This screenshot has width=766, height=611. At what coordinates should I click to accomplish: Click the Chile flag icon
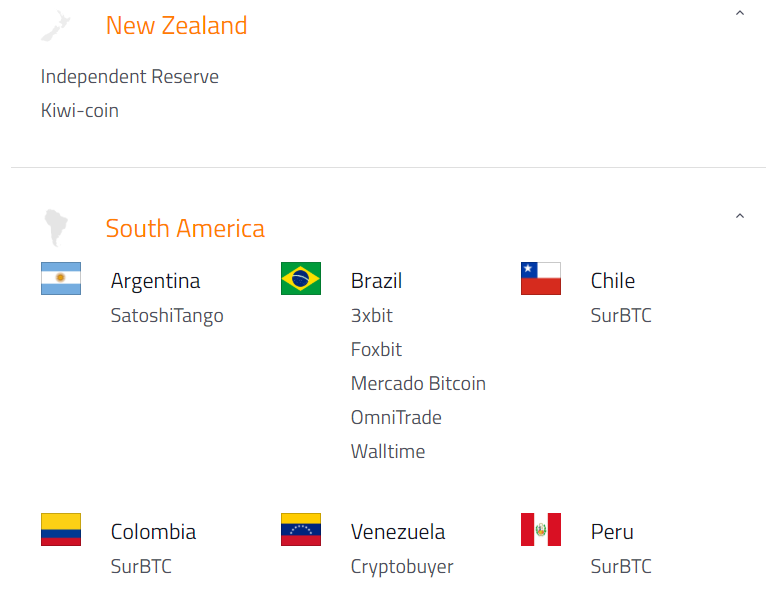pyautogui.click(x=541, y=279)
